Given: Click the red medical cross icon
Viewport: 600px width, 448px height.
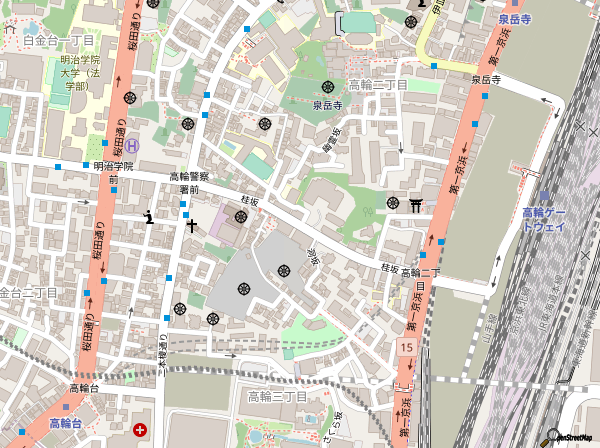Looking at the screenshot, I should click(x=139, y=430).
